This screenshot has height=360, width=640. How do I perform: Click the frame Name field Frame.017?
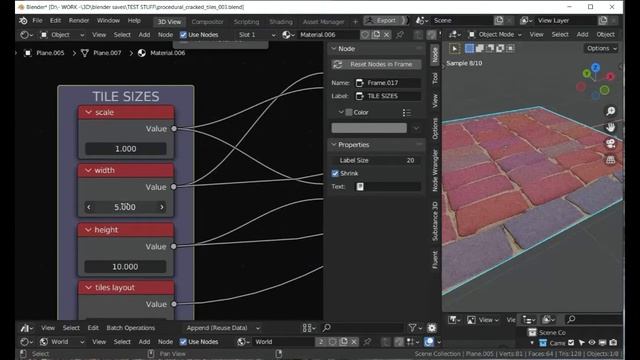387,83
